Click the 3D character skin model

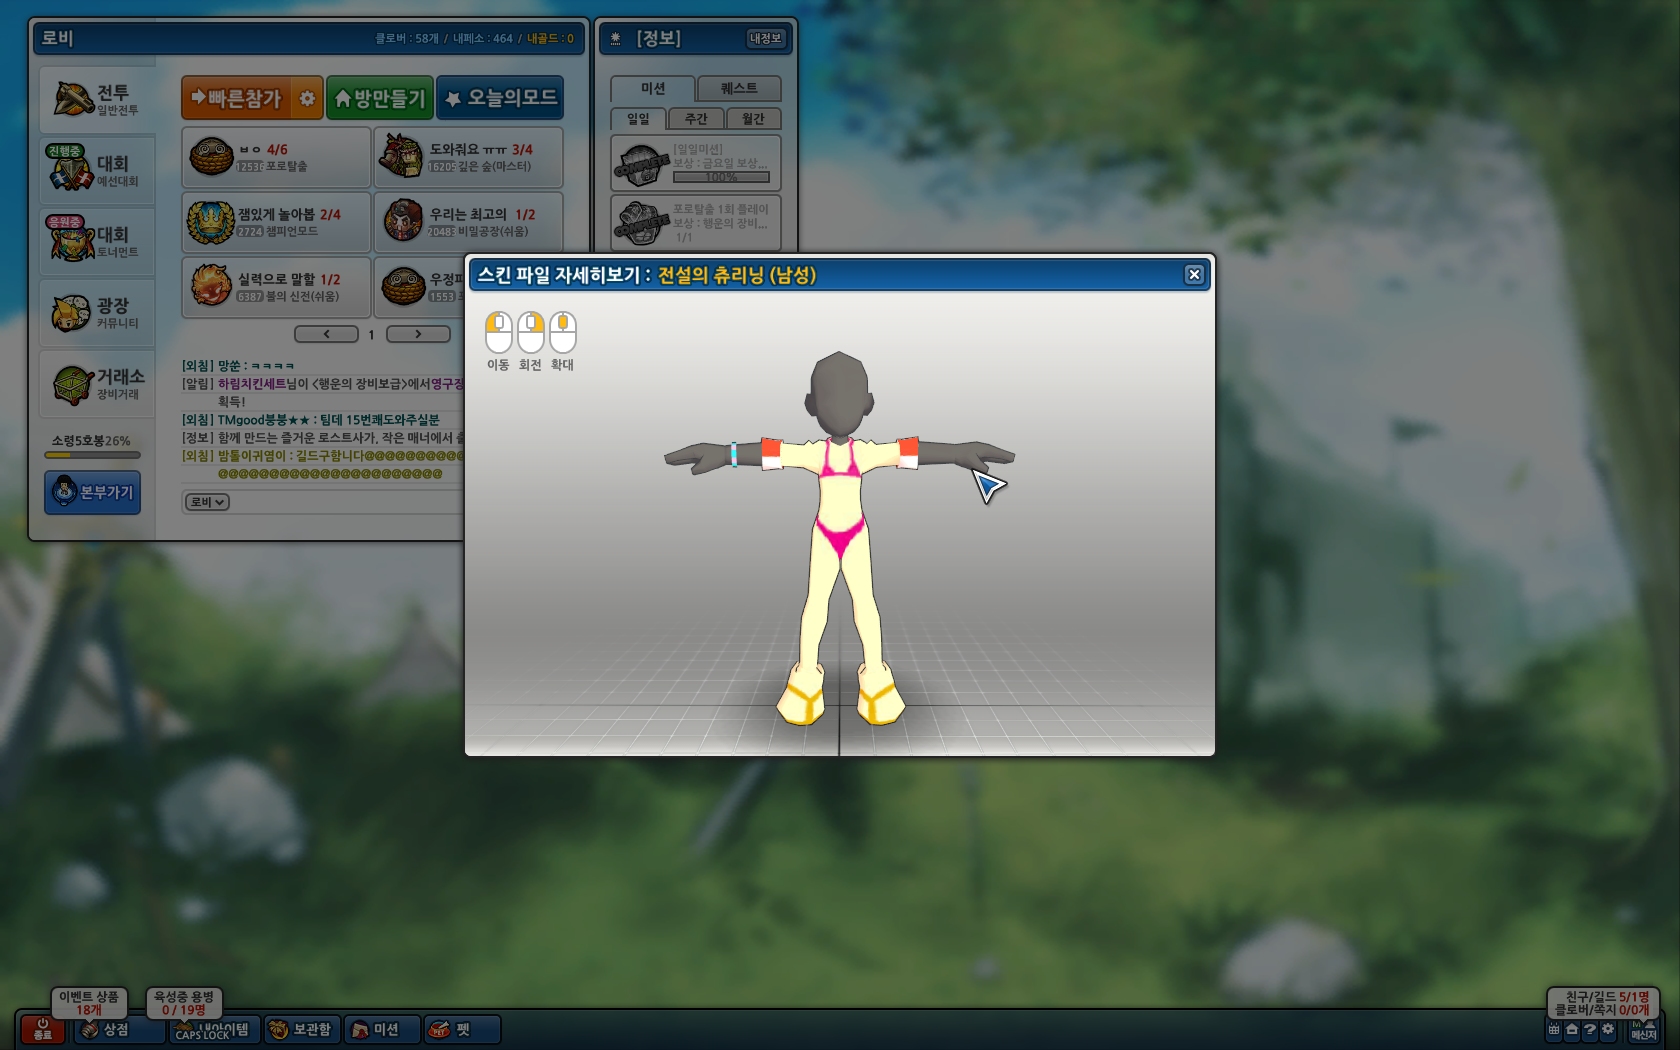(x=839, y=538)
